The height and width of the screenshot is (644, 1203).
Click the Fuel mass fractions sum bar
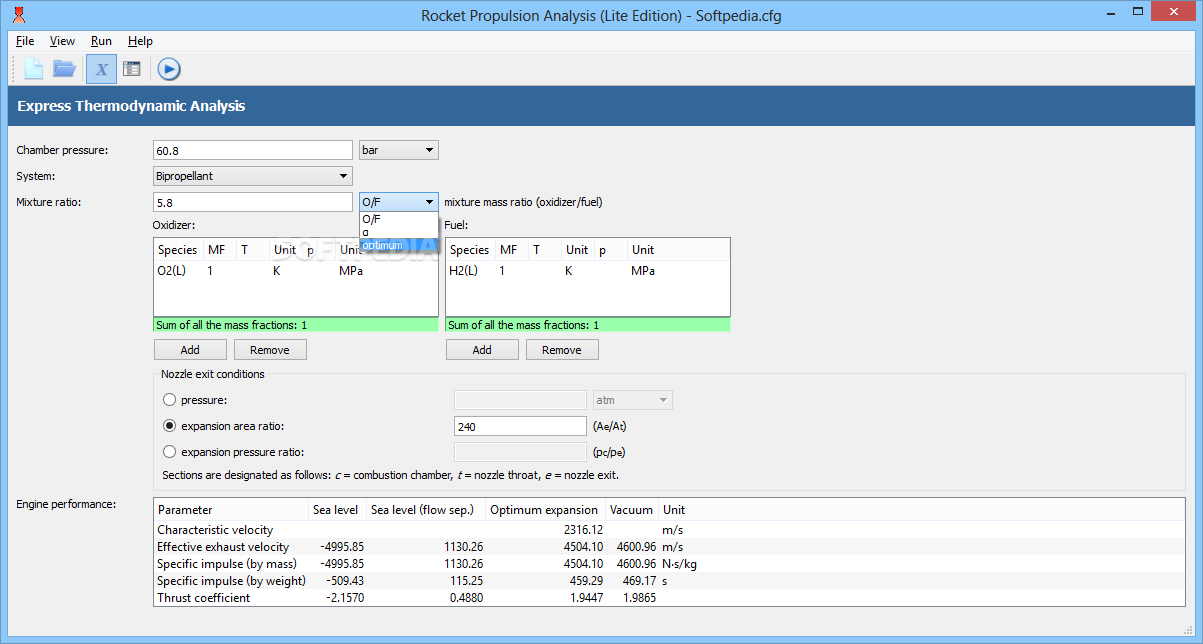587,325
